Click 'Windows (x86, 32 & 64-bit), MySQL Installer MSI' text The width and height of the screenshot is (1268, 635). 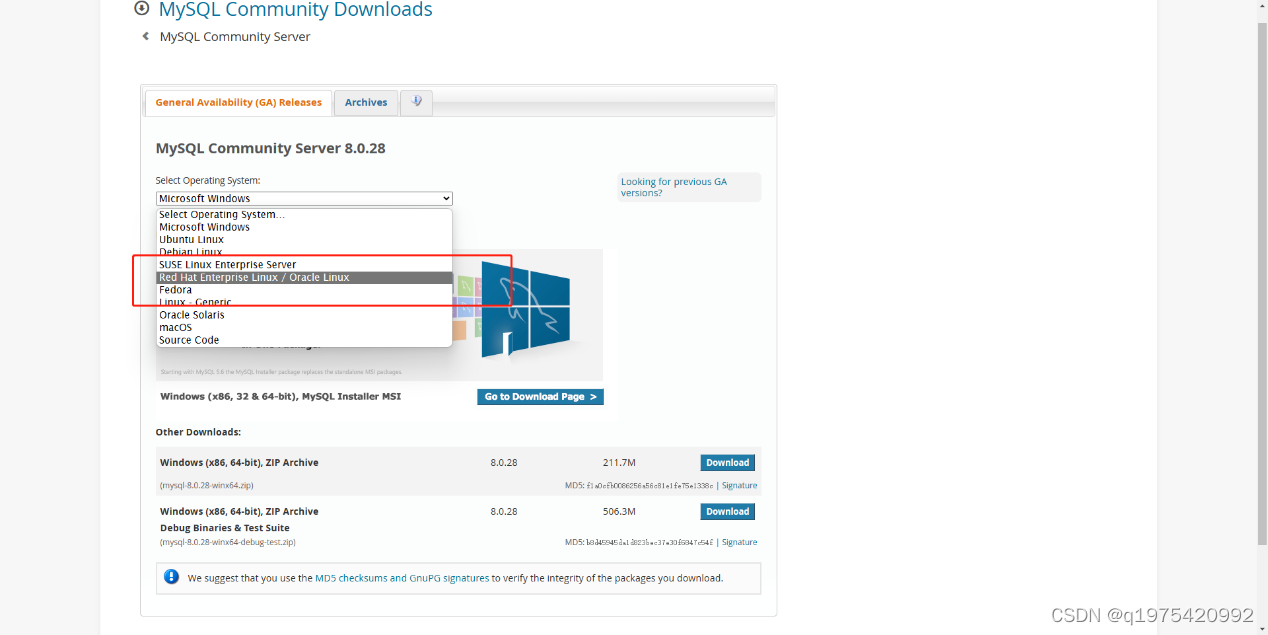(280, 397)
